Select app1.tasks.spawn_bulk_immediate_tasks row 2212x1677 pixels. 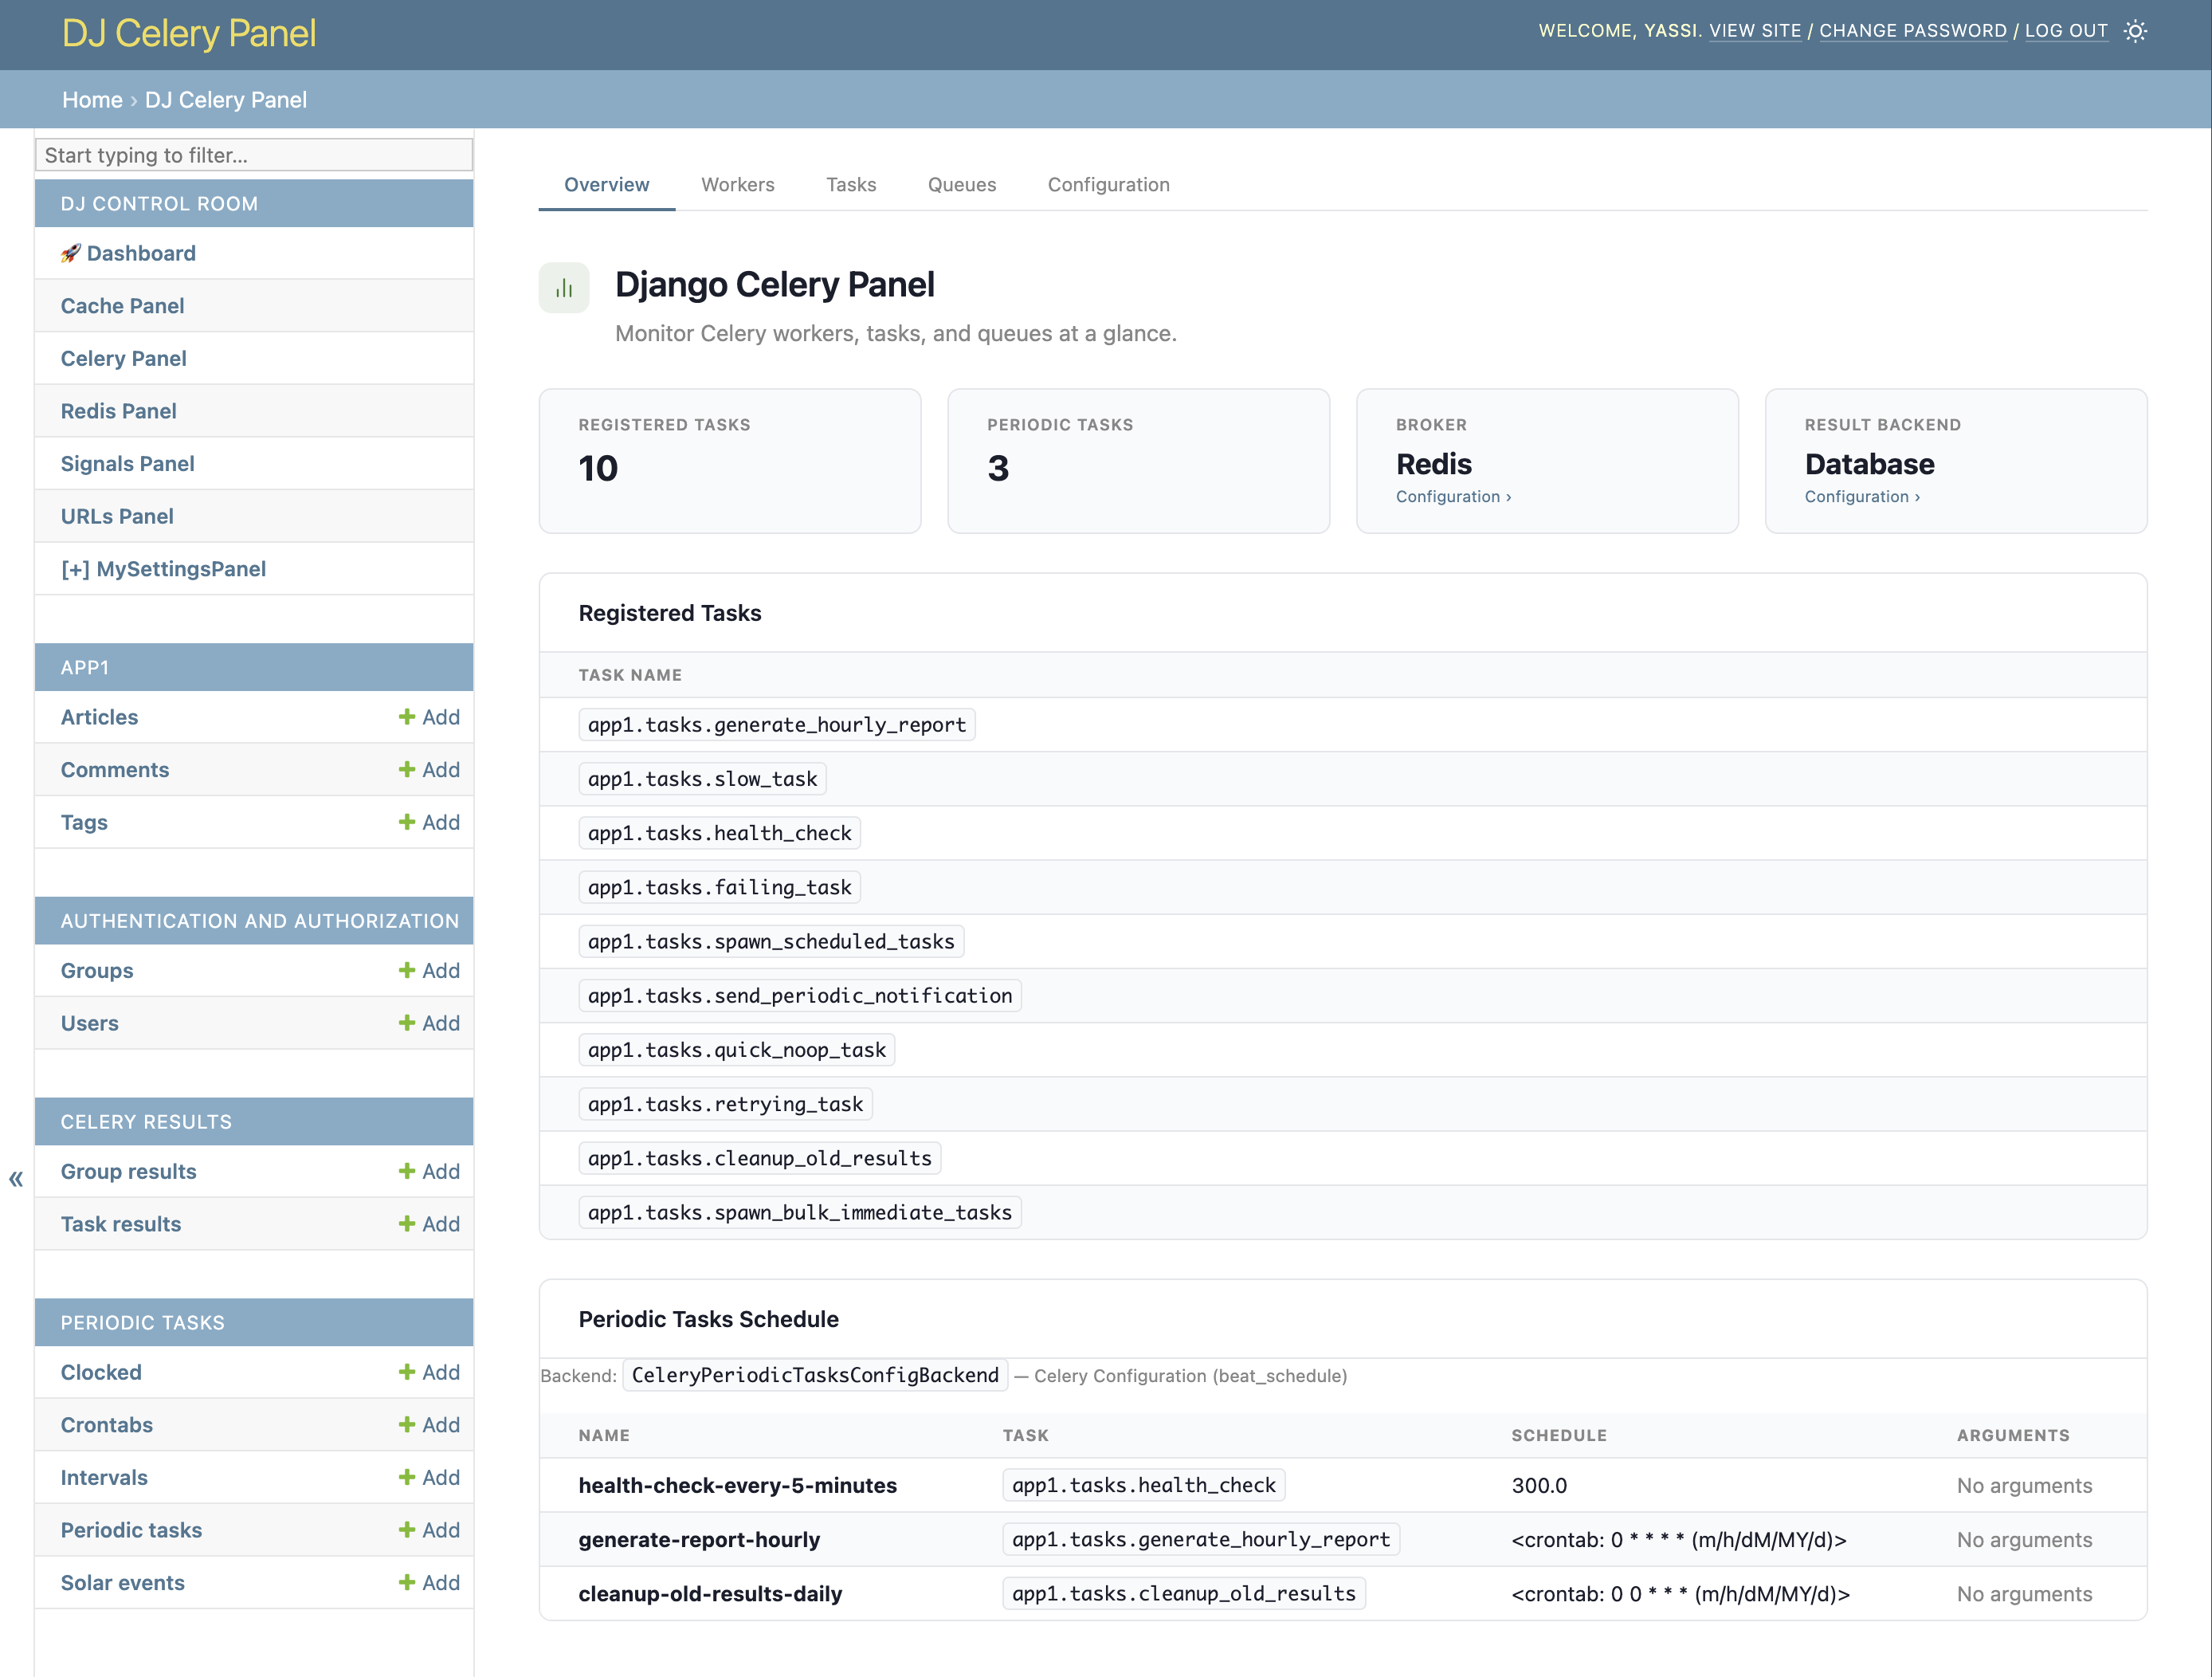pyautogui.click(x=1343, y=1212)
